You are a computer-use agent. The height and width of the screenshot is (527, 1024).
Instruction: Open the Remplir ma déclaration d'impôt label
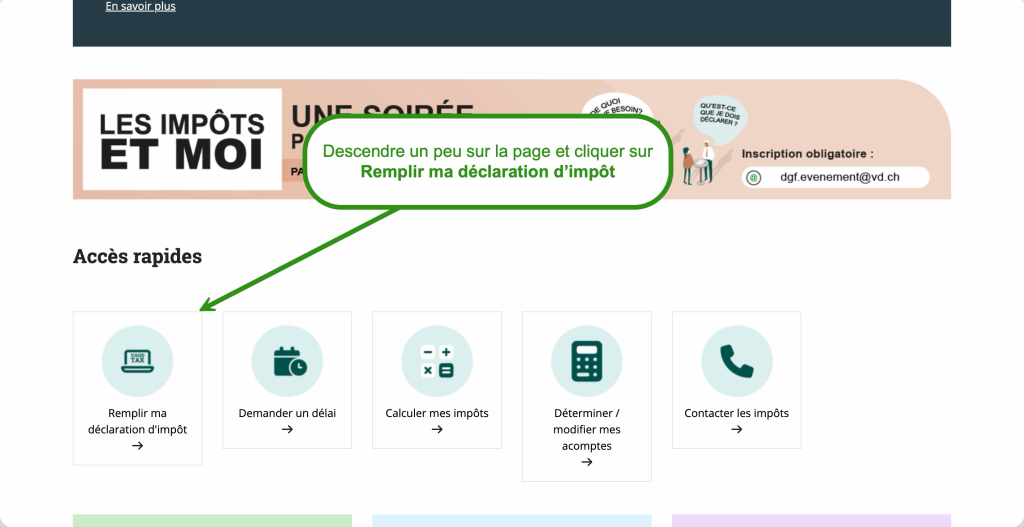click(137, 421)
